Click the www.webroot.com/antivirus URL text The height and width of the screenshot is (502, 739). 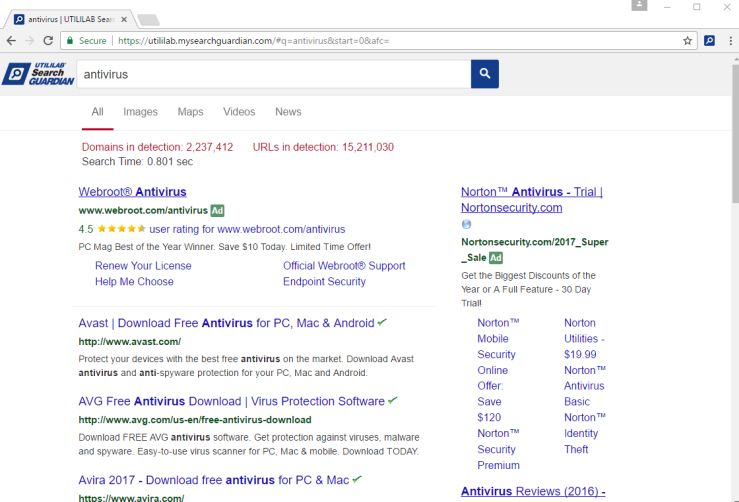[143, 210]
